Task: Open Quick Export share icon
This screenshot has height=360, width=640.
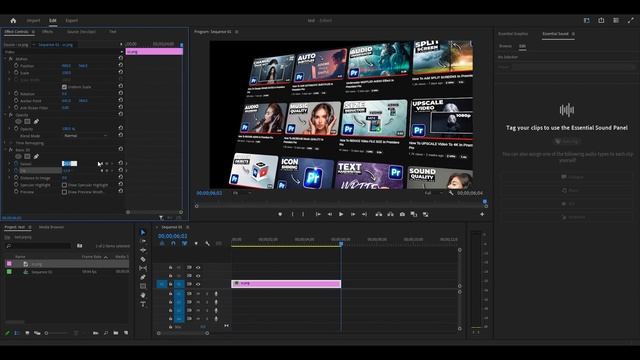Action: click(601, 20)
